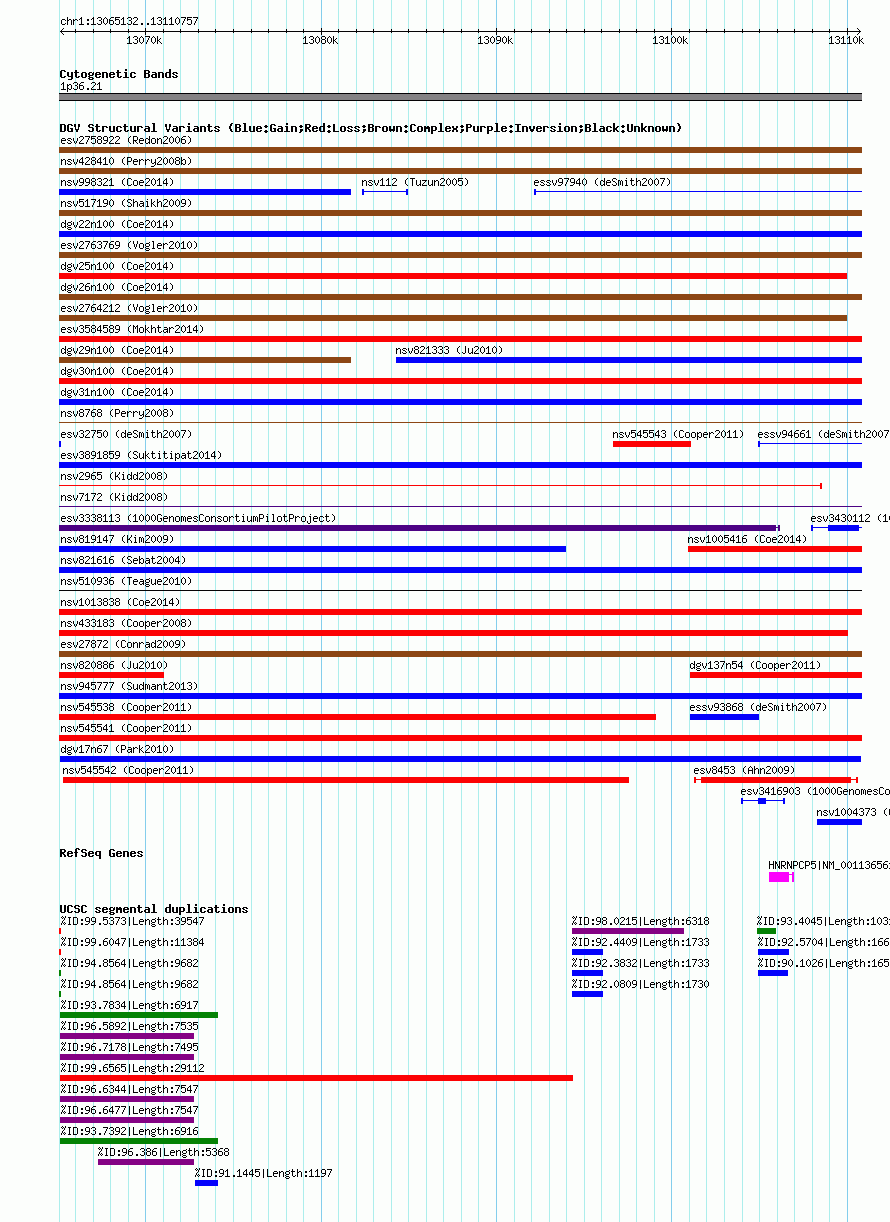Click the RefSeq Genes track heading
Image resolution: width=890 pixels, height=1222 pixels.
point(101,853)
